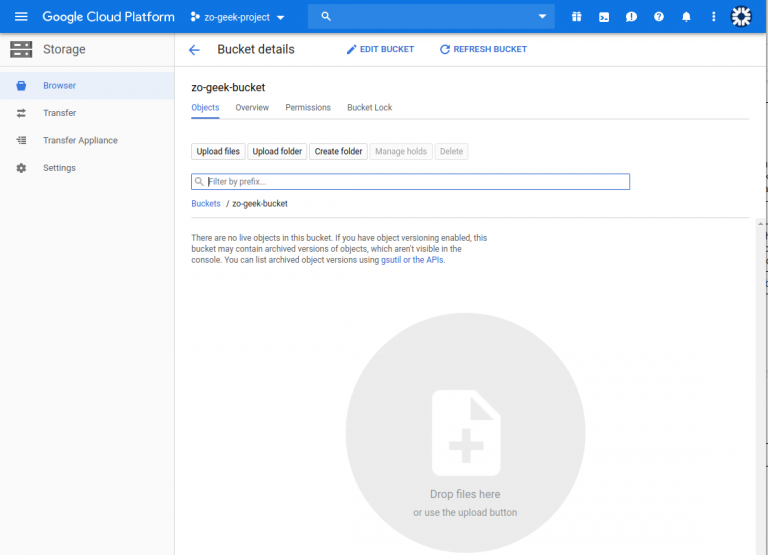Image resolution: width=768 pixels, height=555 pixels.
Task: Open the user account avatar
Action: (x=741, y=17)
